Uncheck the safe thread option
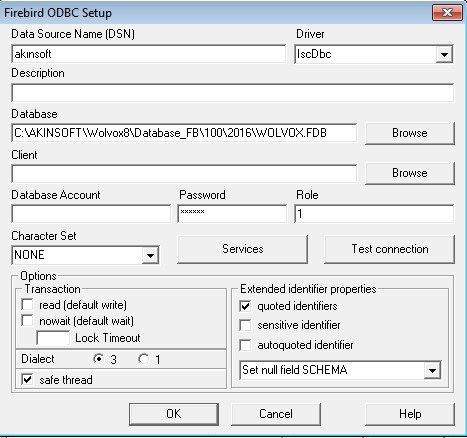This screenshot has width=467, height=438. tap(27, 379)
